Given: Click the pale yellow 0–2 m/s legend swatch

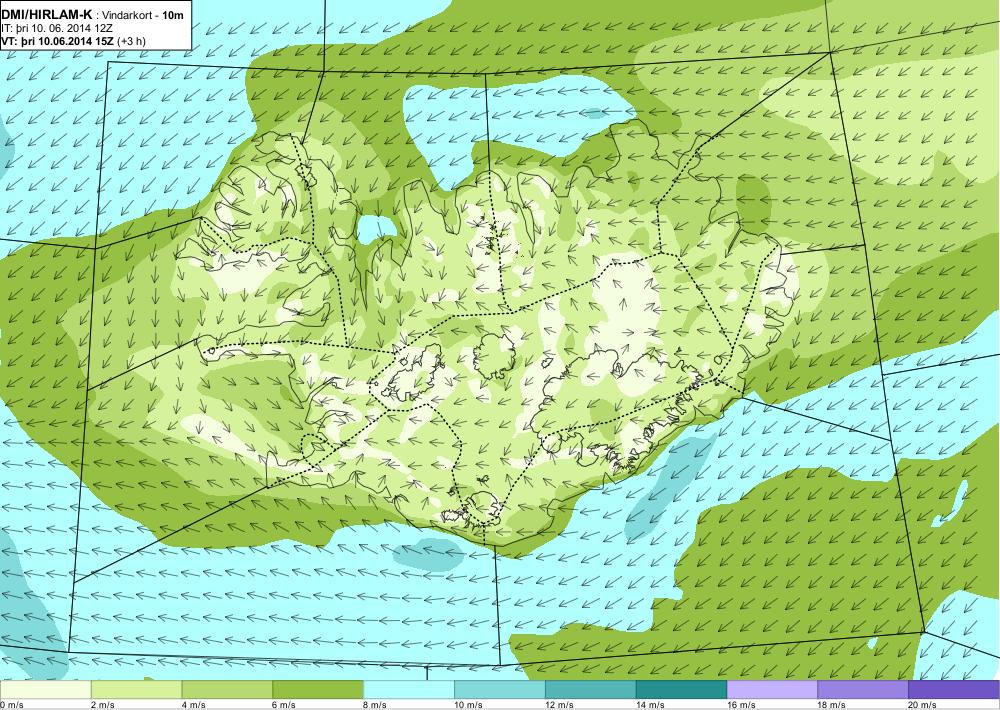Looking at the screenshot, I should [45, 690].
